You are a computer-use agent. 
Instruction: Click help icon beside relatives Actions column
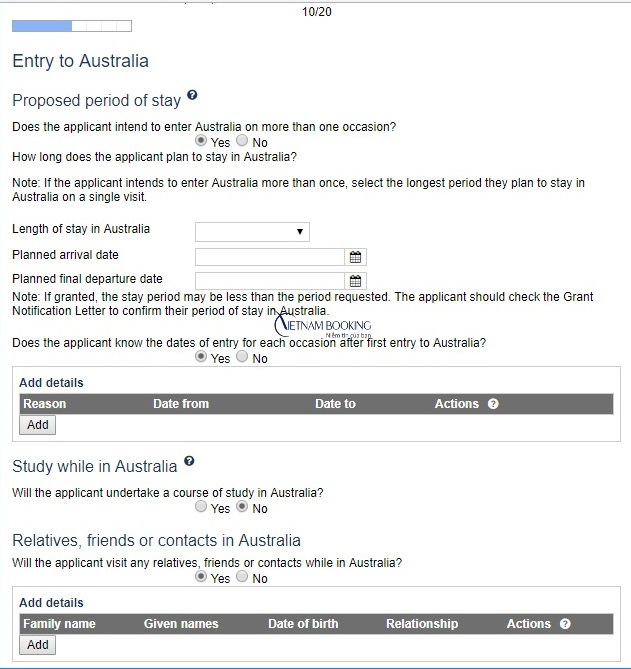click(565, 624)
